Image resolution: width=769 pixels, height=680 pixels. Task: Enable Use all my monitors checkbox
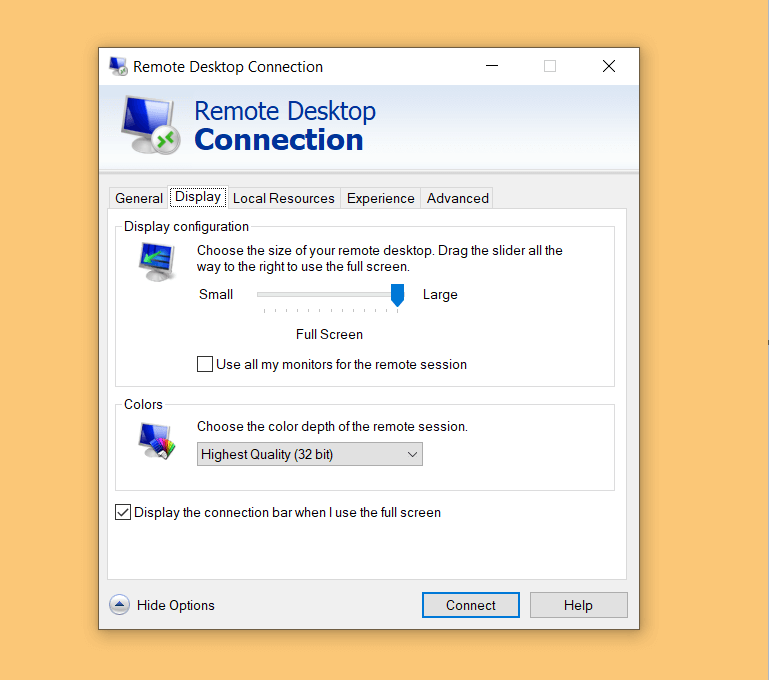click(x=205, y=364)
